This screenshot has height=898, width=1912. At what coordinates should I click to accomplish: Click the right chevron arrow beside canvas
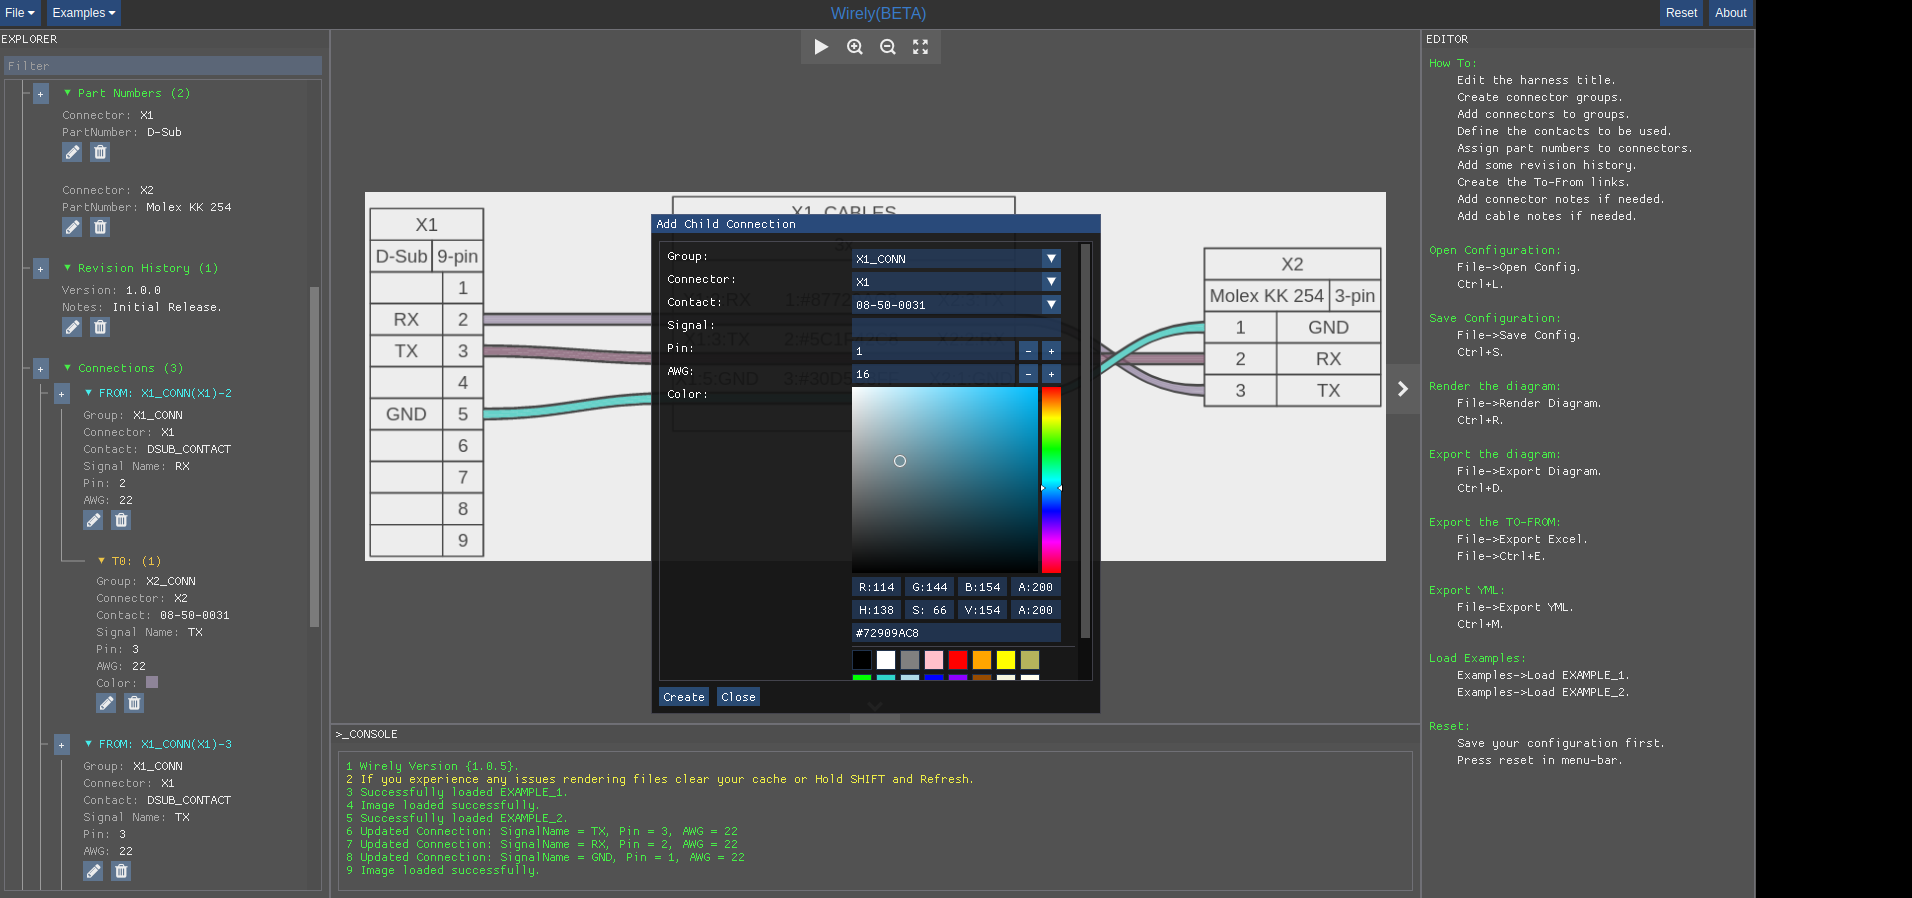click(1403, 389)
